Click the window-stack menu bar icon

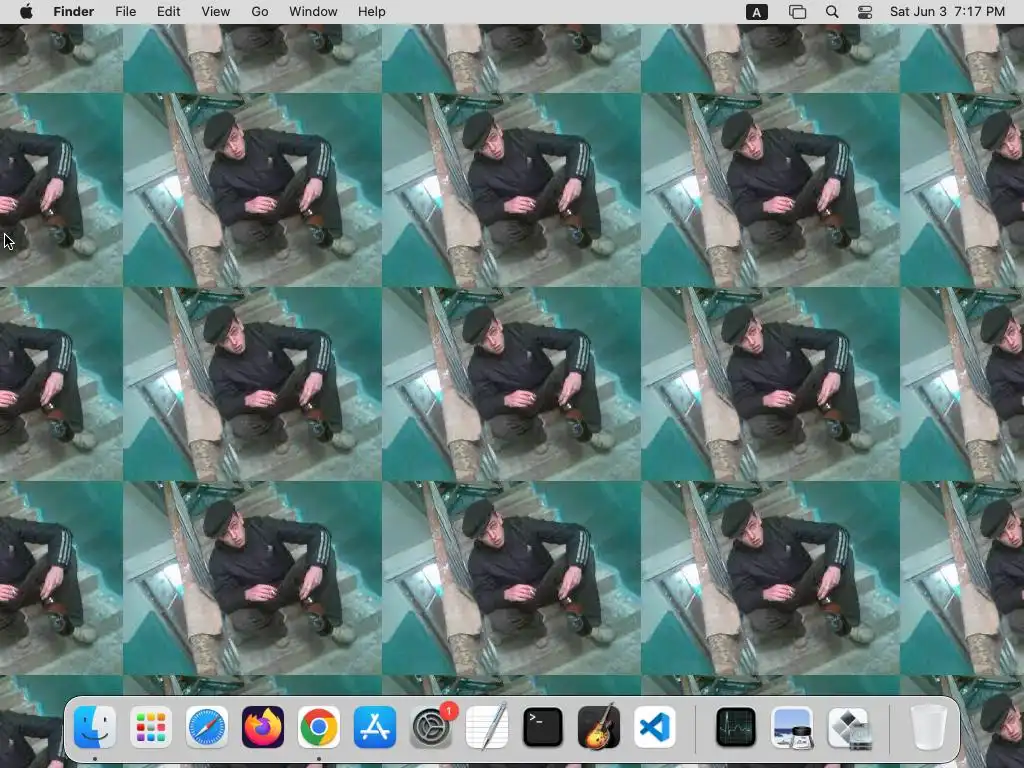[797, 12]
